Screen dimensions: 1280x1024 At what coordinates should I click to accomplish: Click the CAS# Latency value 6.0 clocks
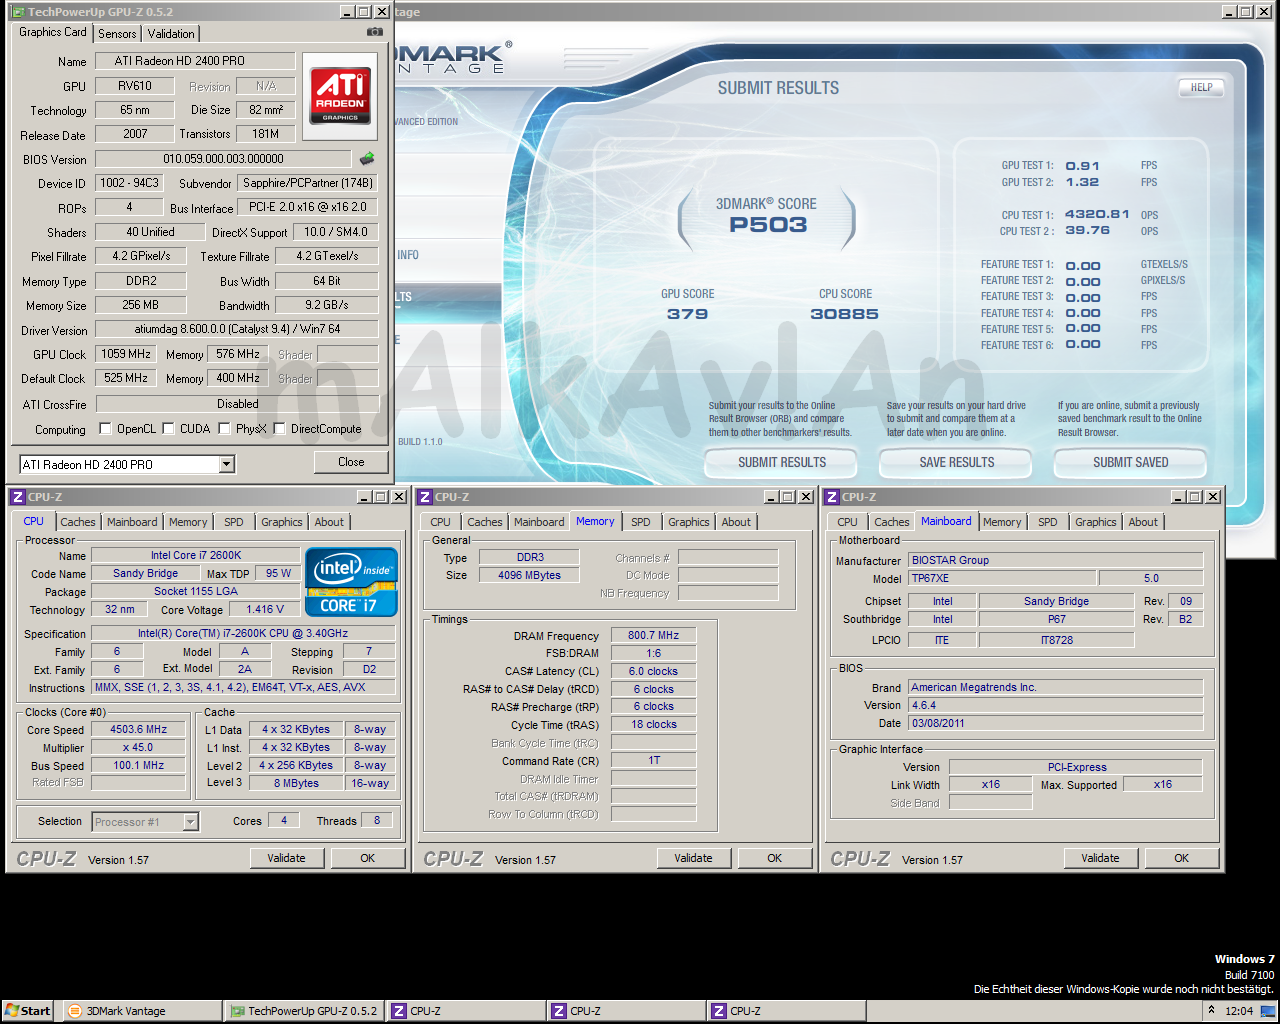[x=654, y=671]
